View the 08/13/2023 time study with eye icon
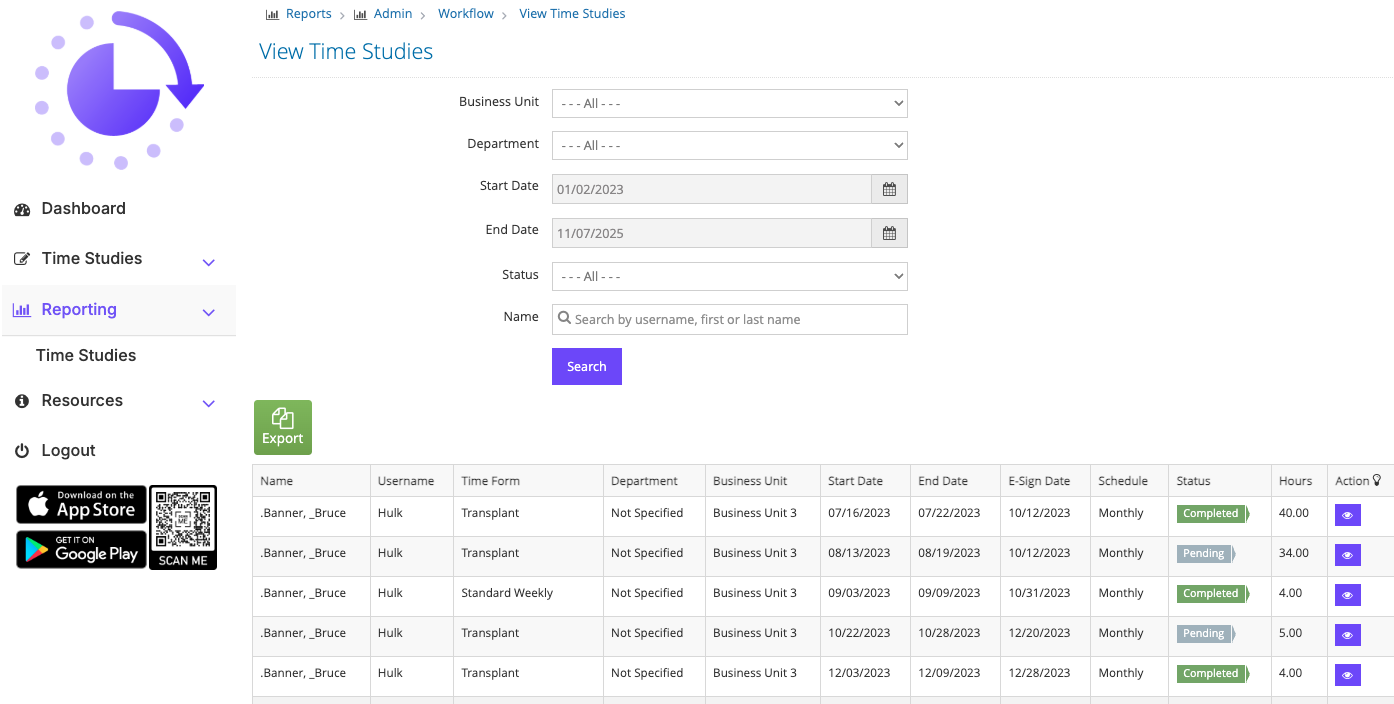Viewport: 1394px width, 704px height. tap(1347, 555)
